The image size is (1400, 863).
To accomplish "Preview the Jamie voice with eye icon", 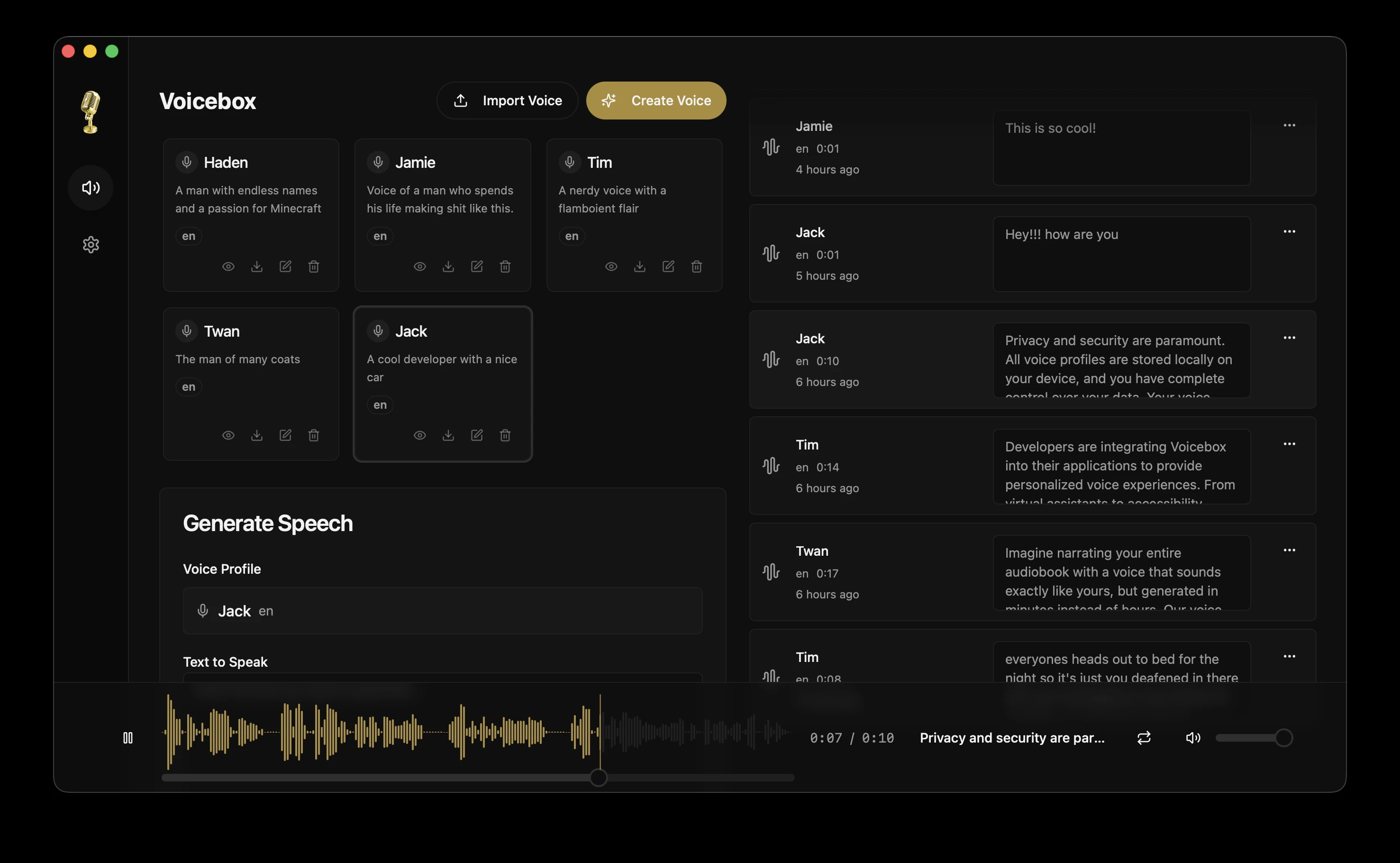I will (x=420, y=267).
